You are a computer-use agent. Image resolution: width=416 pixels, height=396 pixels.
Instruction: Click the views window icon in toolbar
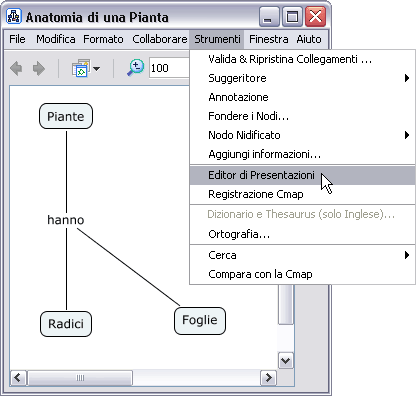pyautogui.click(x=81, y=68)
